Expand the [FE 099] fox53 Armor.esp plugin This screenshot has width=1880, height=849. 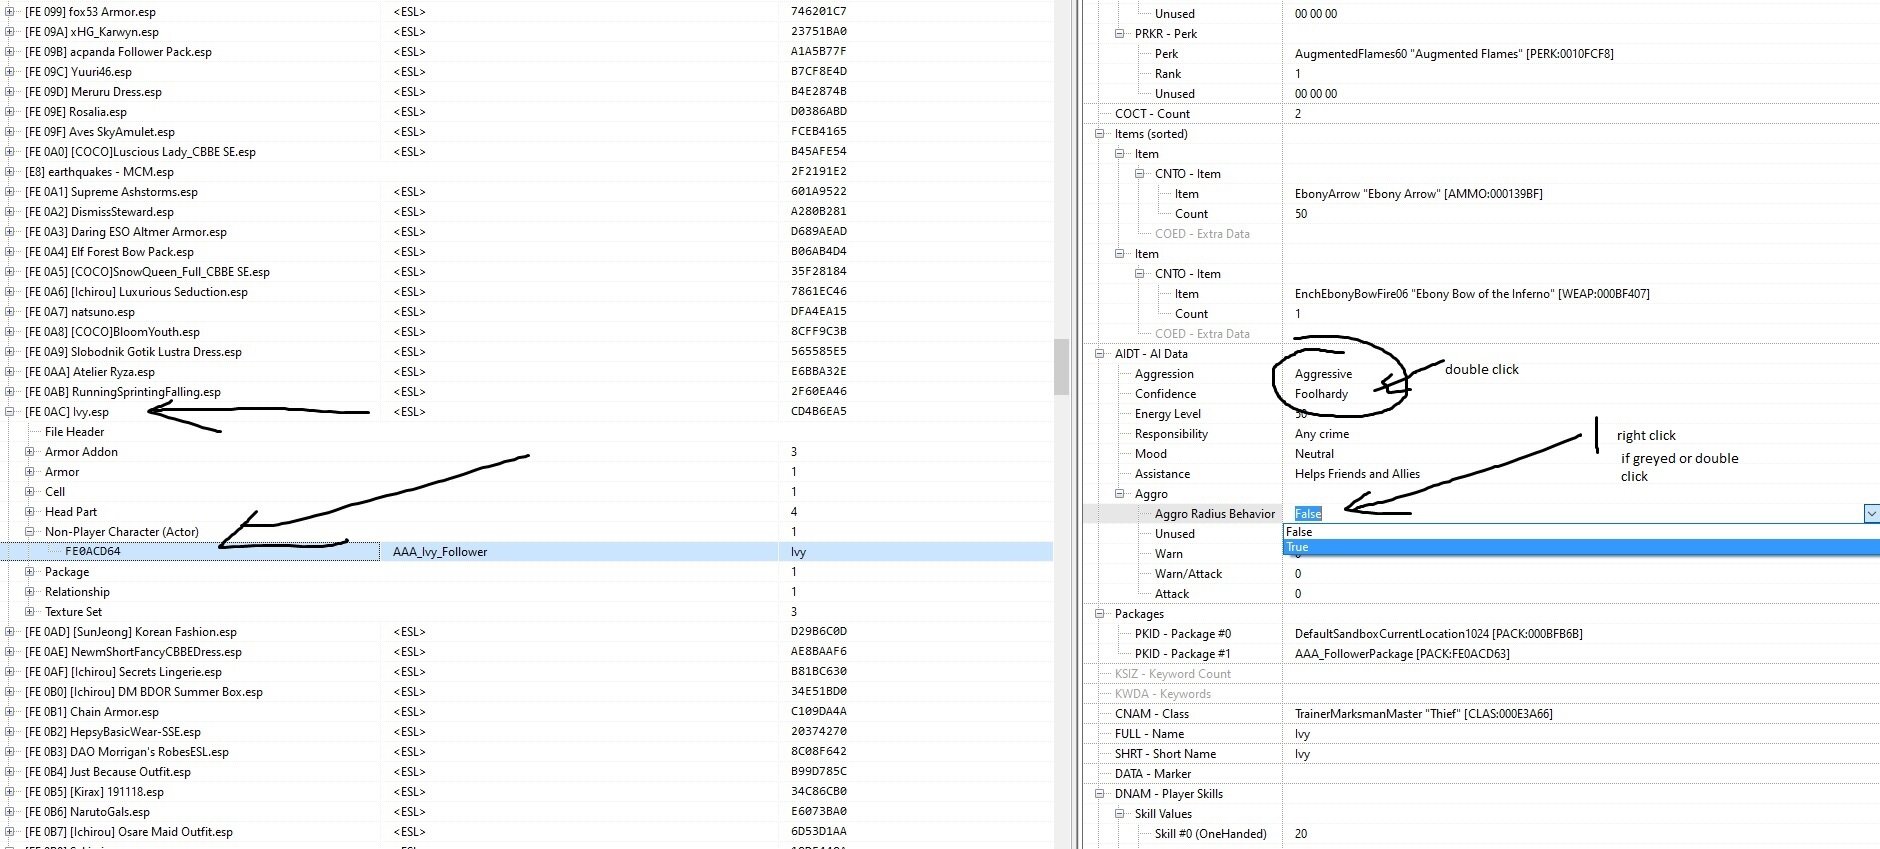click(10, 12)
